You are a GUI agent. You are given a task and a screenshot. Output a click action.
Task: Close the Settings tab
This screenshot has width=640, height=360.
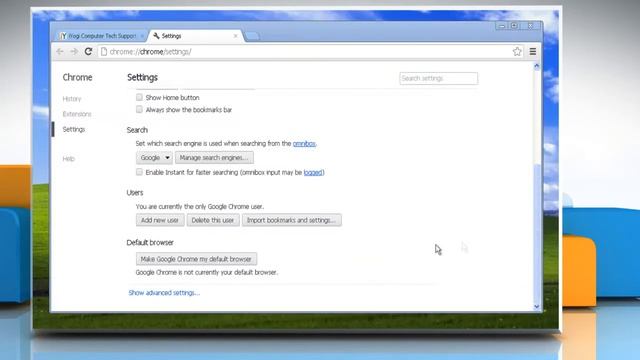(236, 36)
